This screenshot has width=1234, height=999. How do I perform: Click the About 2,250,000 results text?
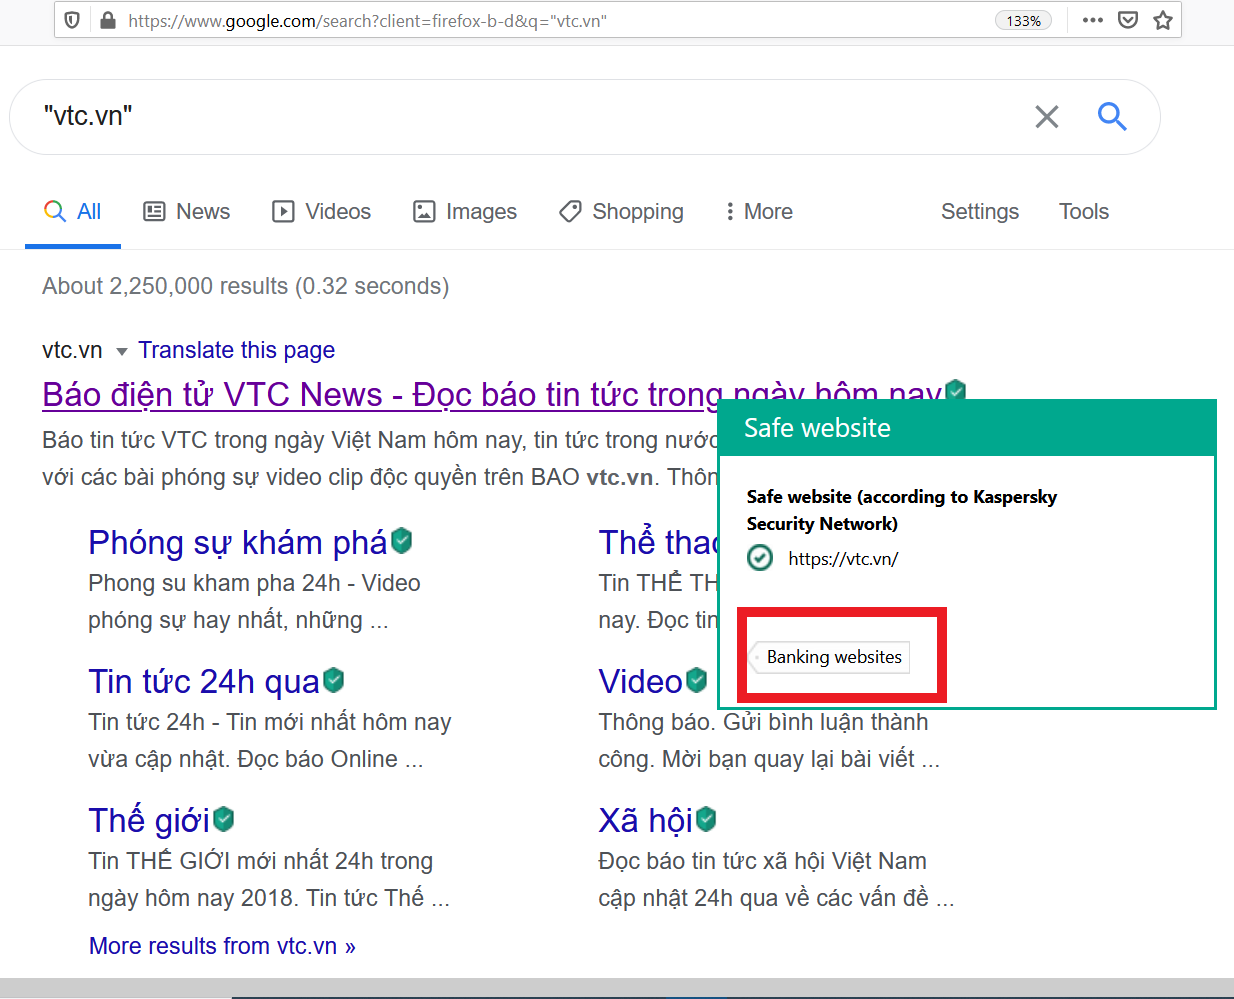[245, 286]
